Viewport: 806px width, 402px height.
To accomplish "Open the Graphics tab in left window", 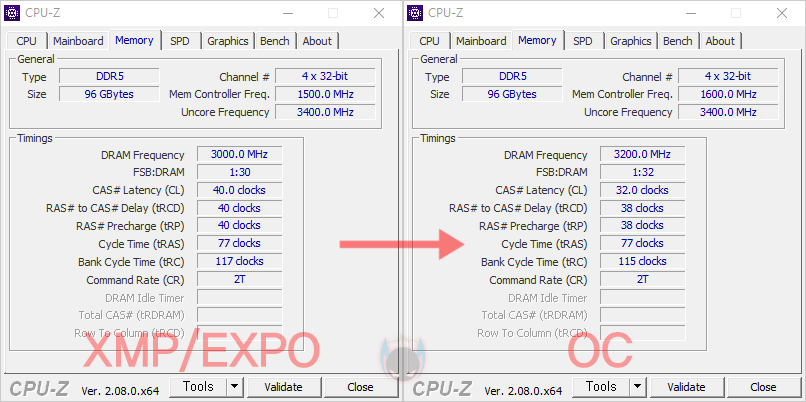I will [x=228, y=41].
